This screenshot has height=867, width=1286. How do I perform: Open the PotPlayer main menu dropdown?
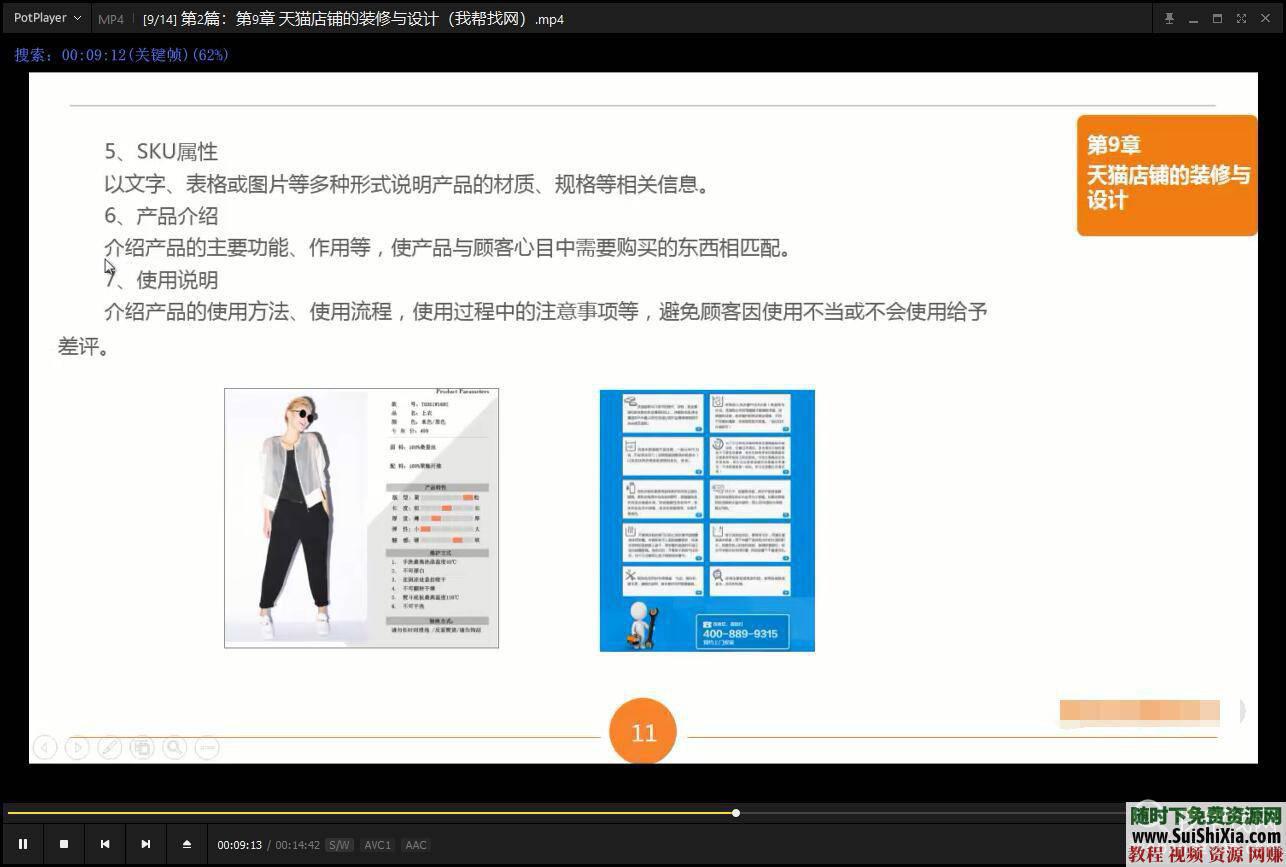(47, 18)
